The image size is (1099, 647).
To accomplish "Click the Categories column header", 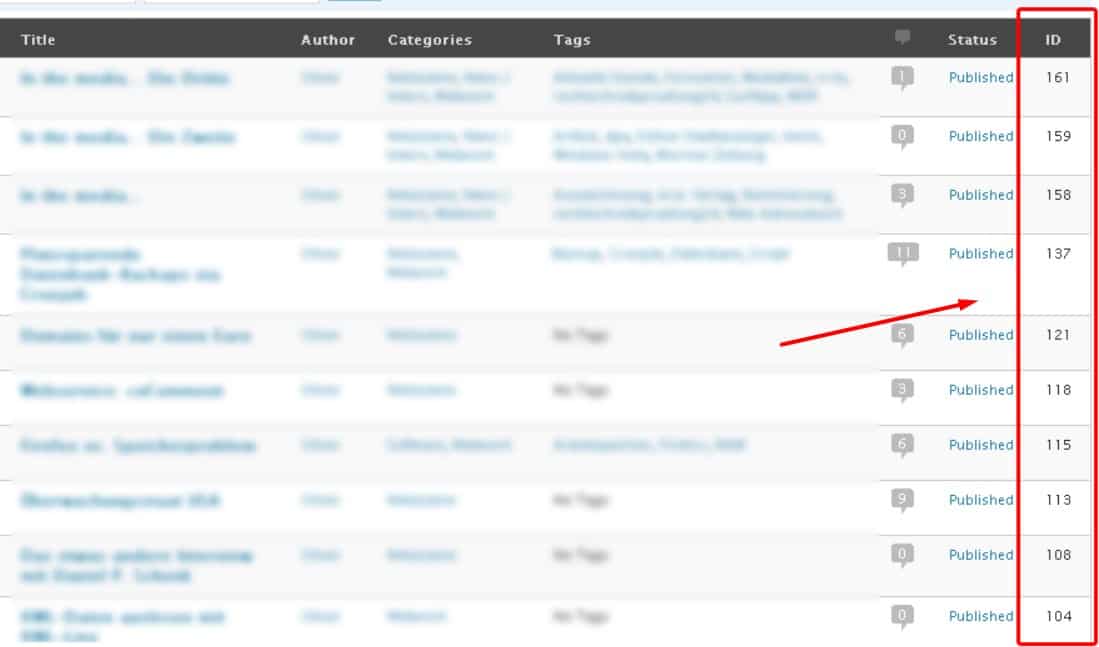I will (x=430, y=40).
